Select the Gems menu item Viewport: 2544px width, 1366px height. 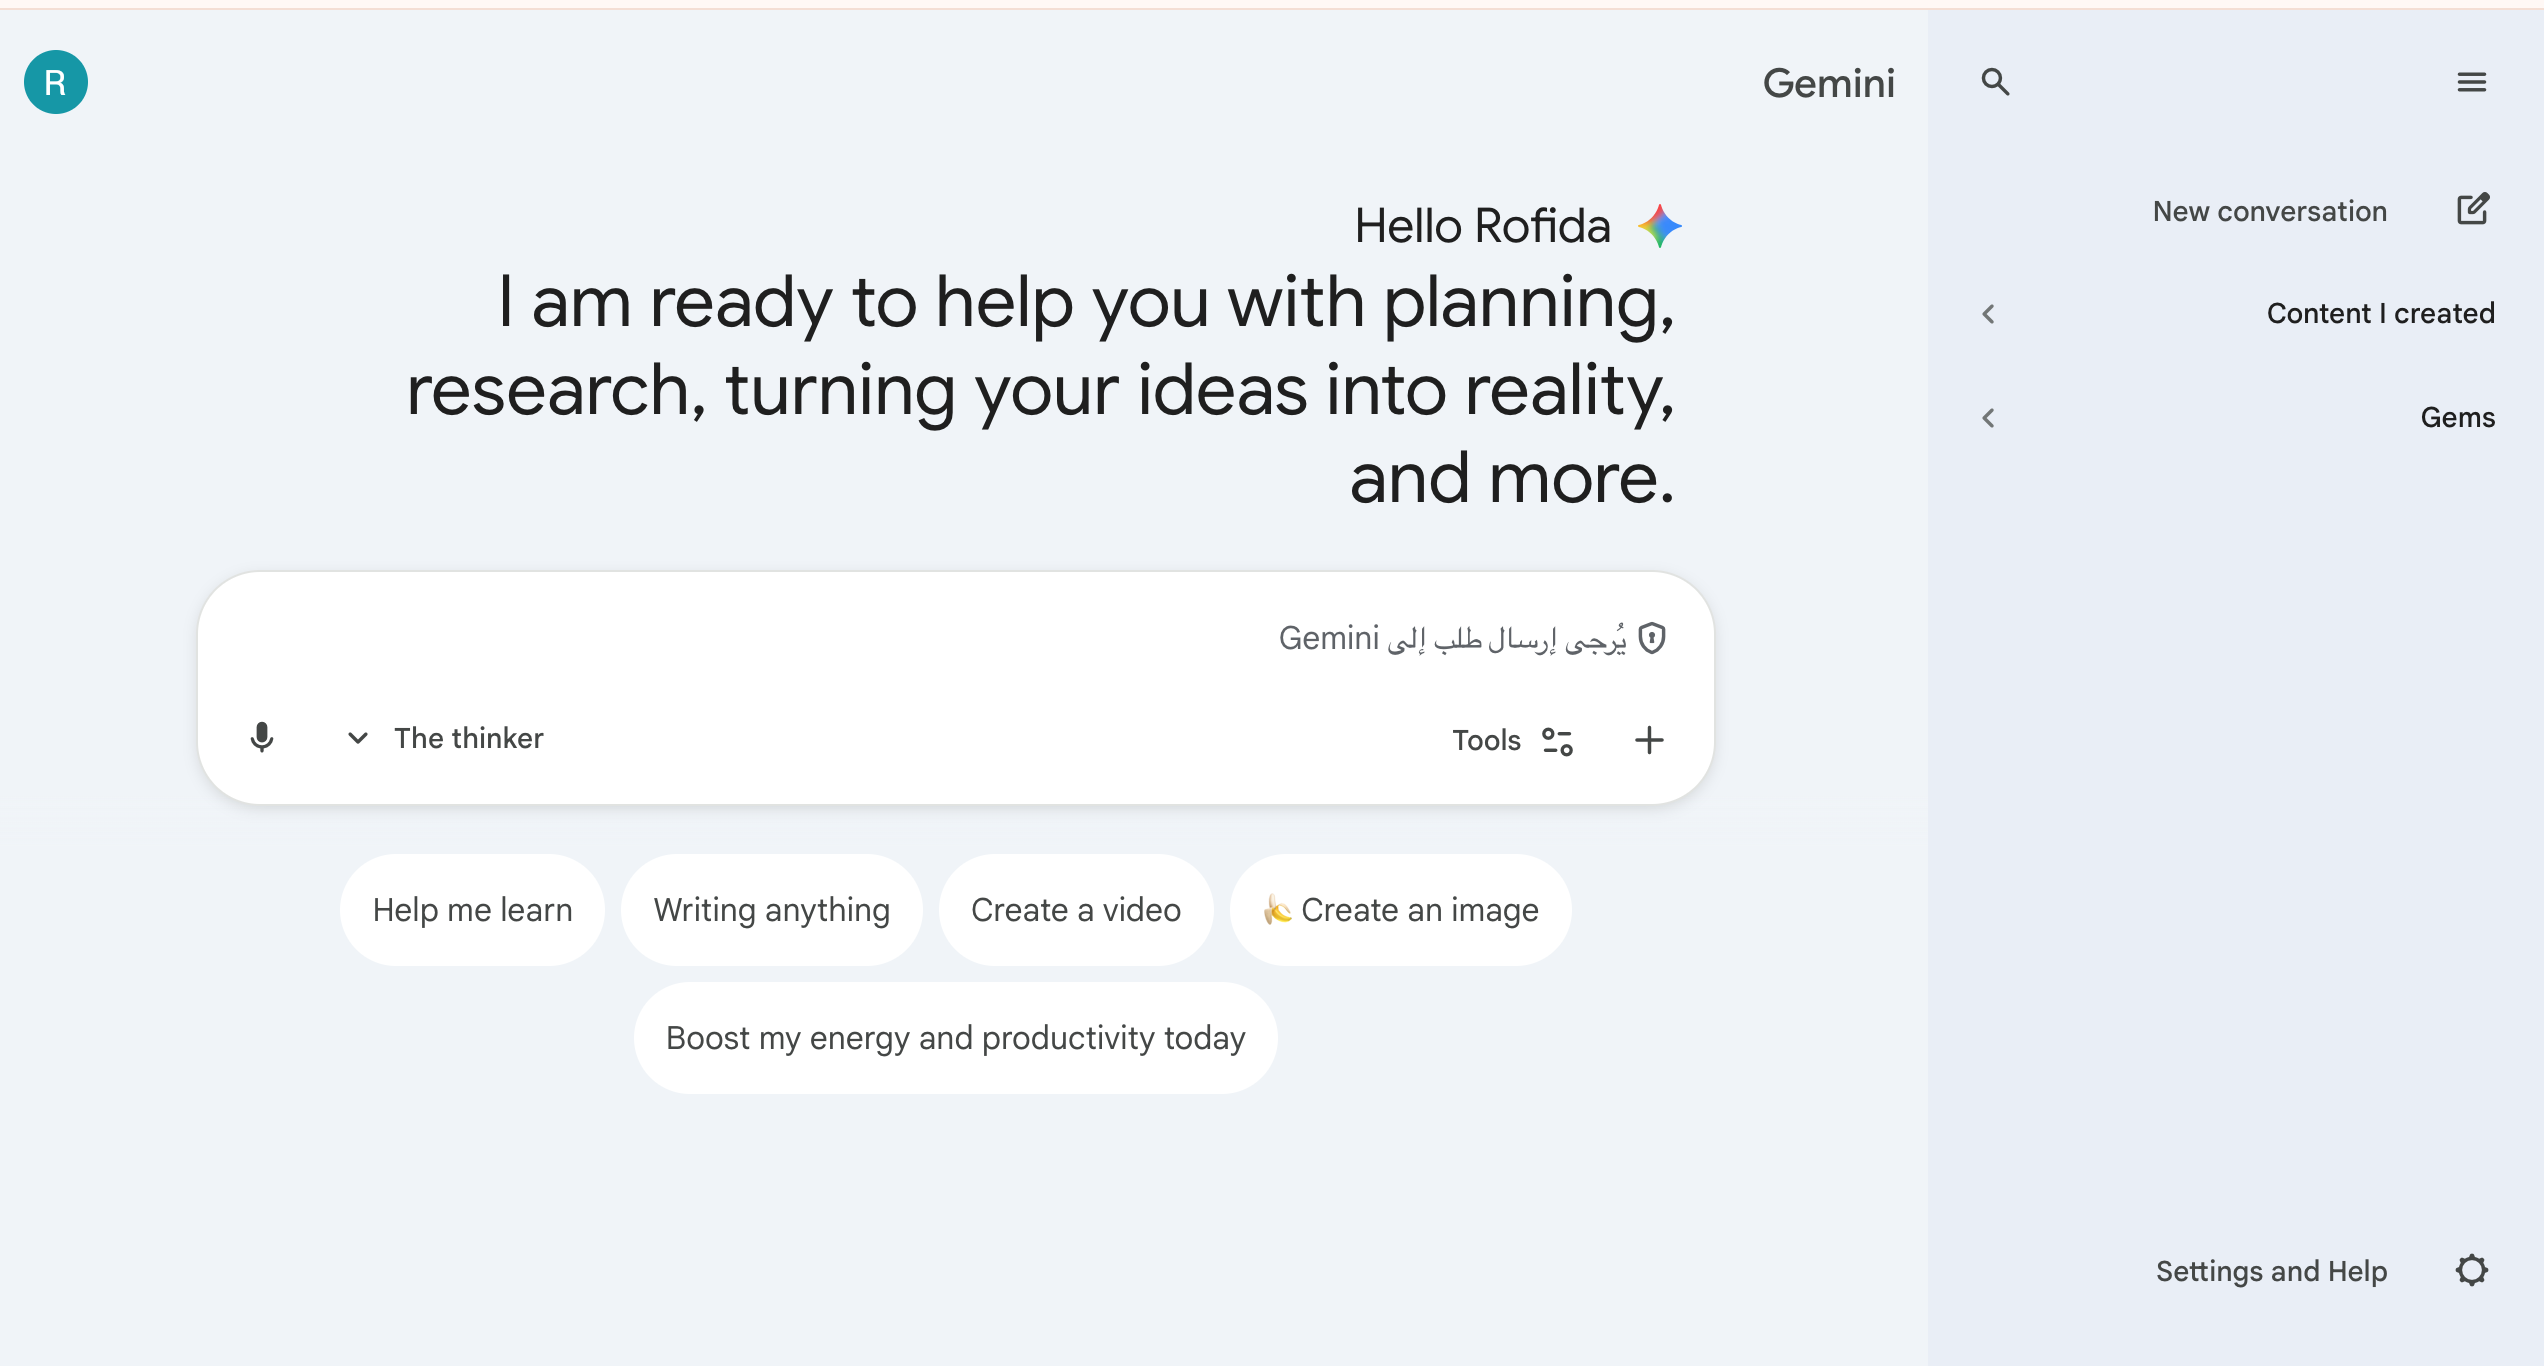click(x=2459, y=417)
